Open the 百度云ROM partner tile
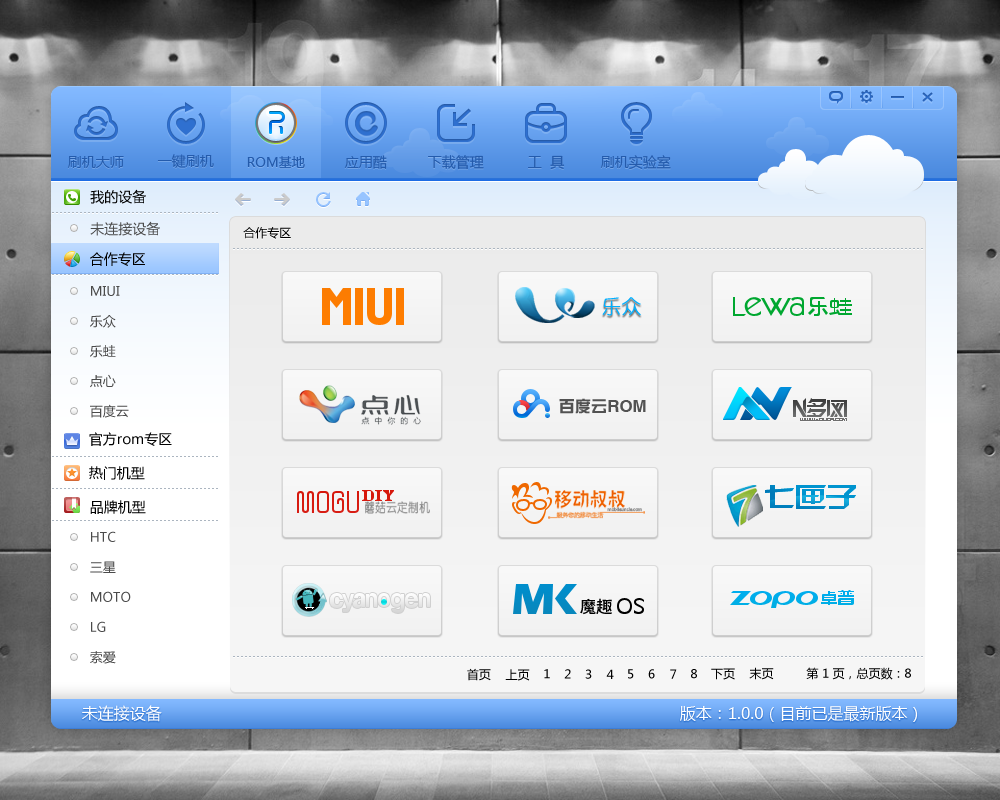The height and width of the screenshot is (800, 1000). tap(578, 405)
